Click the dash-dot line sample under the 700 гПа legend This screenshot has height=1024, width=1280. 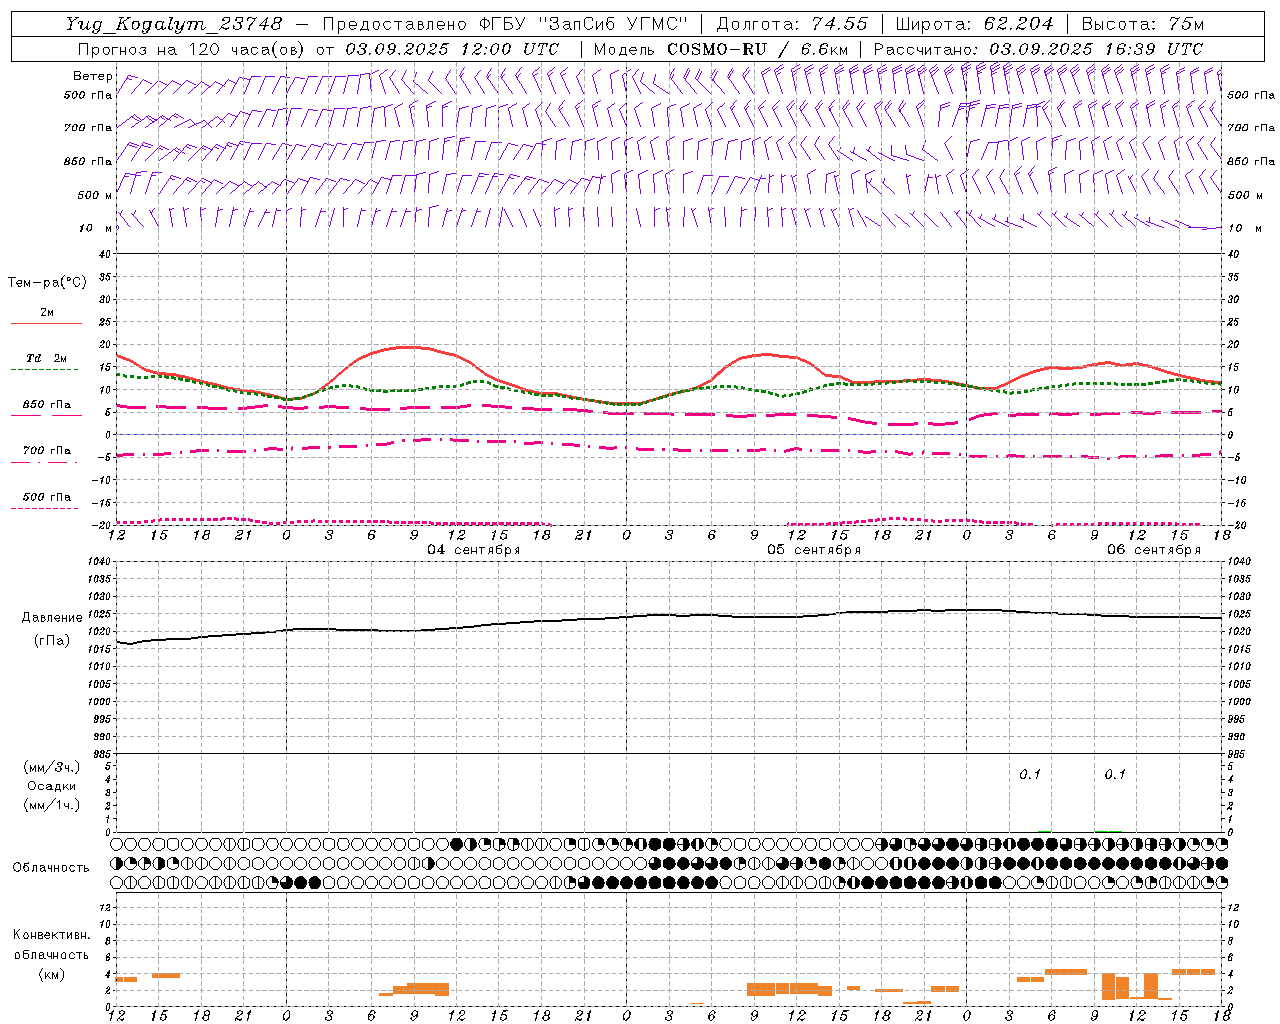pyautogui.click(x=45, y=462)
